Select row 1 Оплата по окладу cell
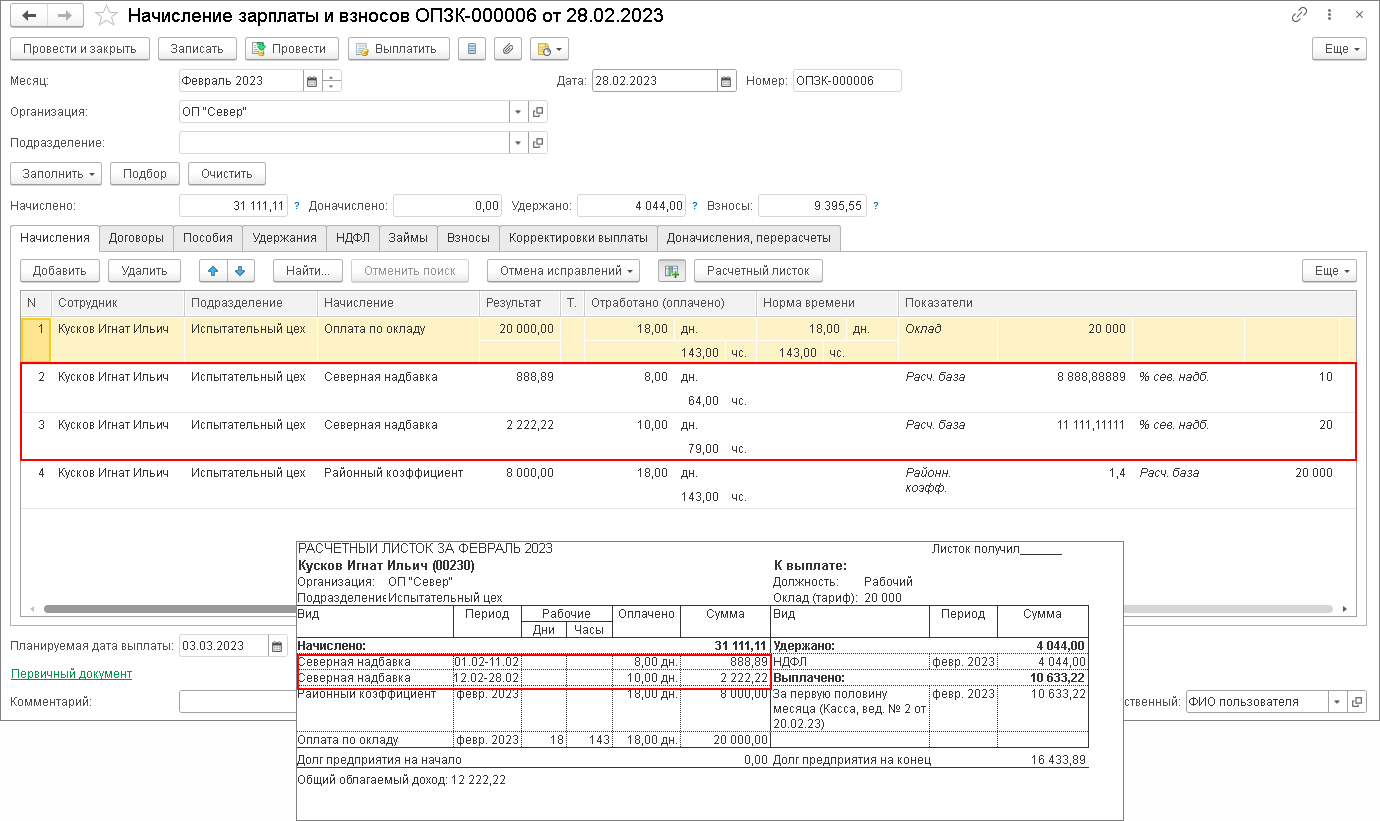 pos(397,329)
